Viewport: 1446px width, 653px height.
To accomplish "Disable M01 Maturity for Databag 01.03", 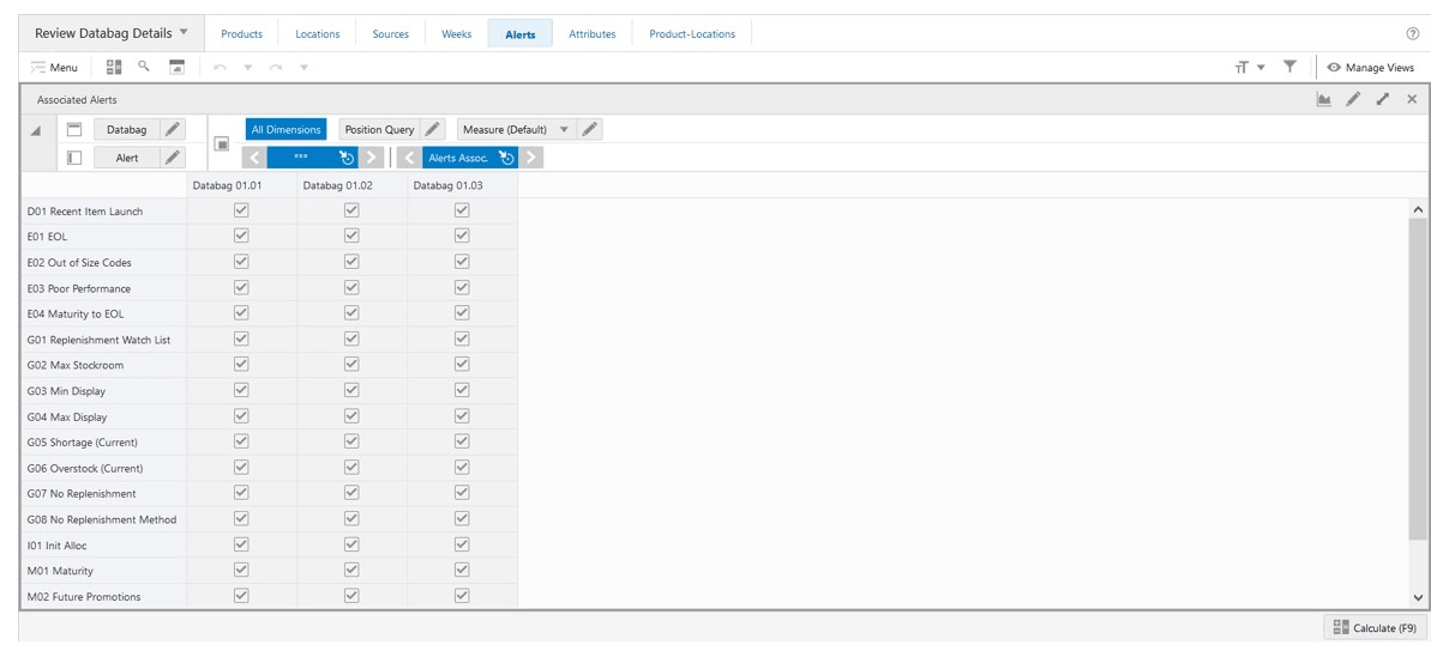I will pyautogui.click(x=462, y=570).
